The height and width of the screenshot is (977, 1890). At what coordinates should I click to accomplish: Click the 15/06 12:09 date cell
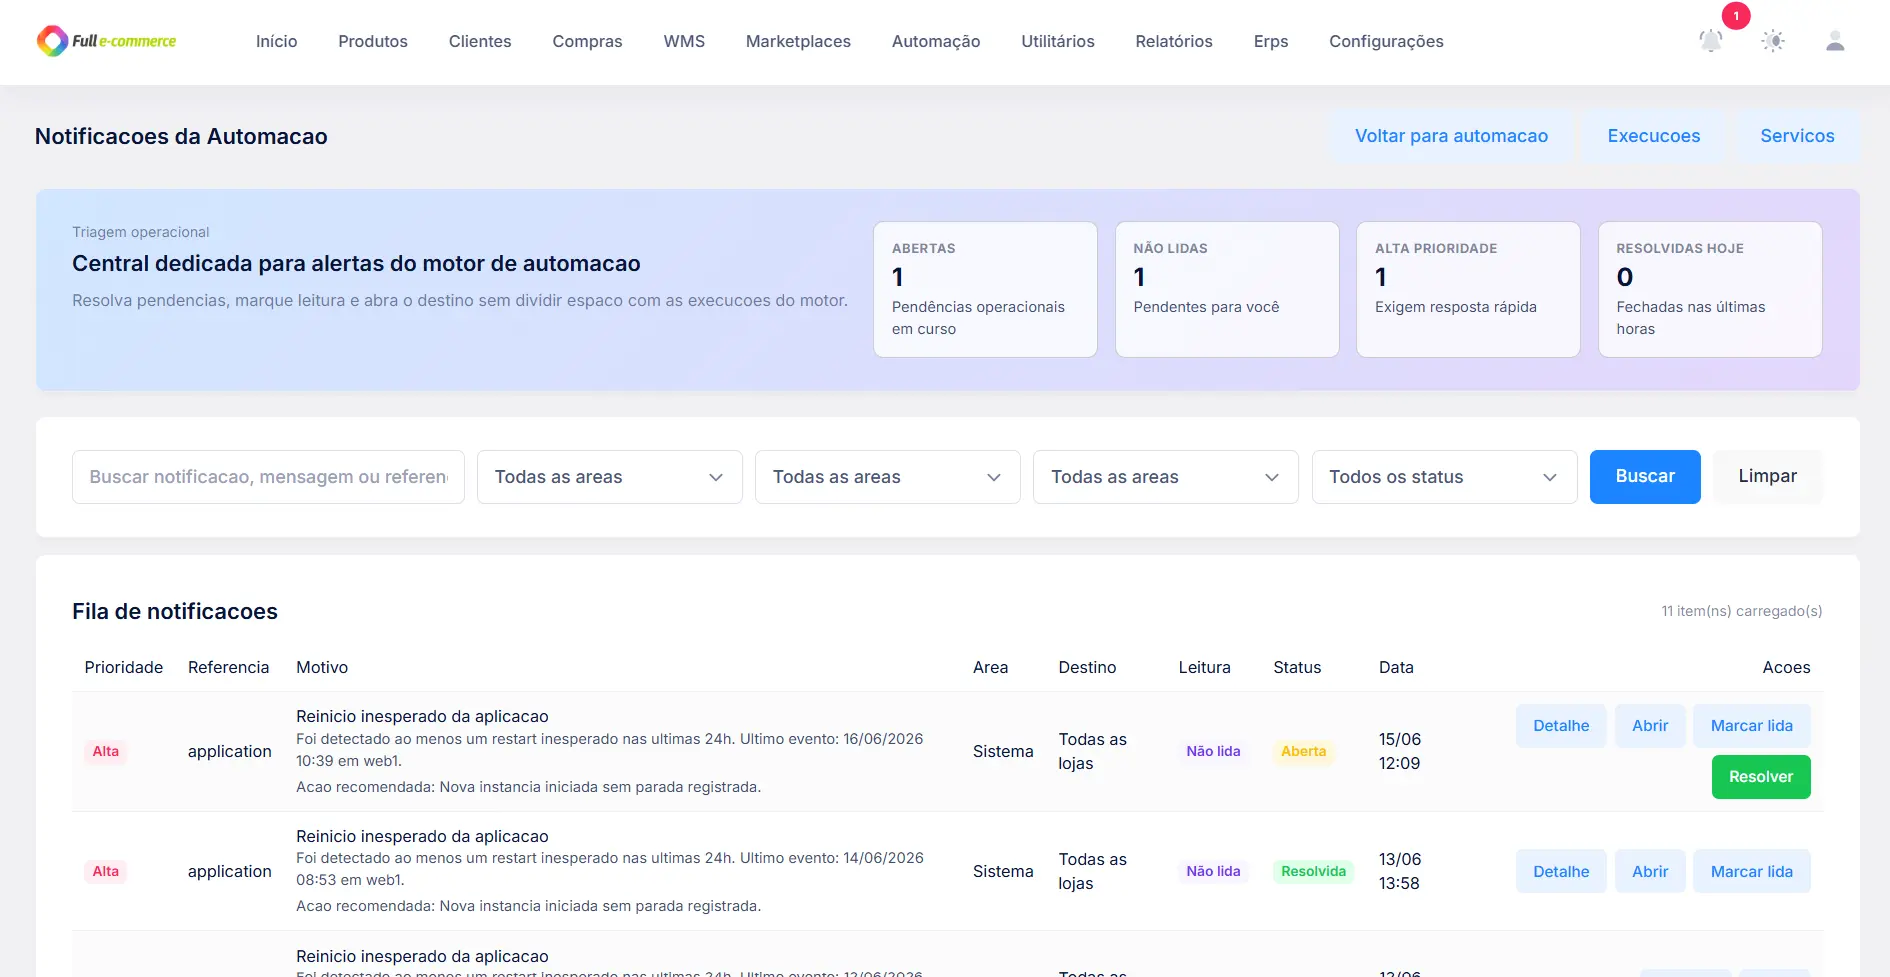(x=1400, y=751)
